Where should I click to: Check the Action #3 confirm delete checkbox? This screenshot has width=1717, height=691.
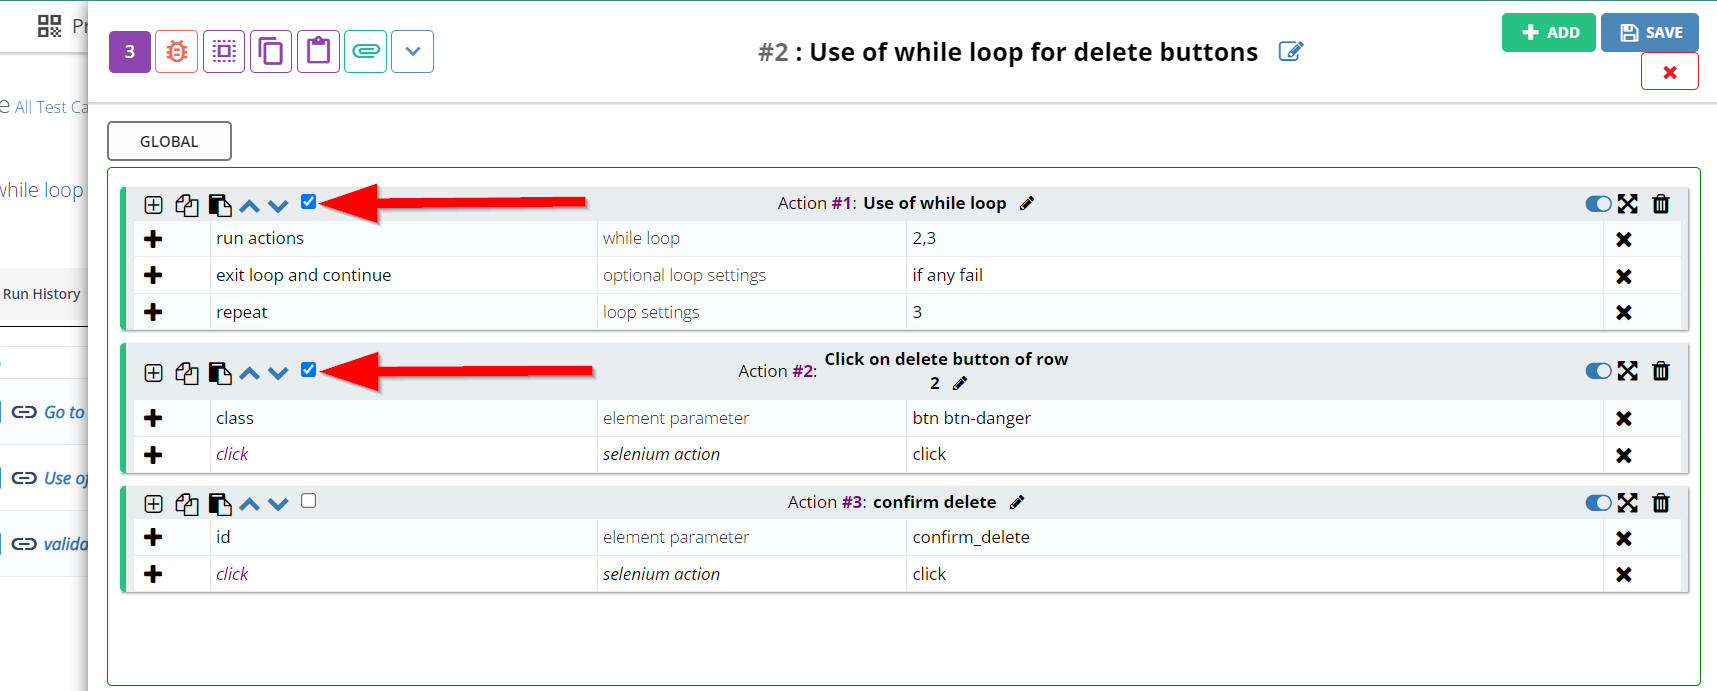(x=309, y=501)
